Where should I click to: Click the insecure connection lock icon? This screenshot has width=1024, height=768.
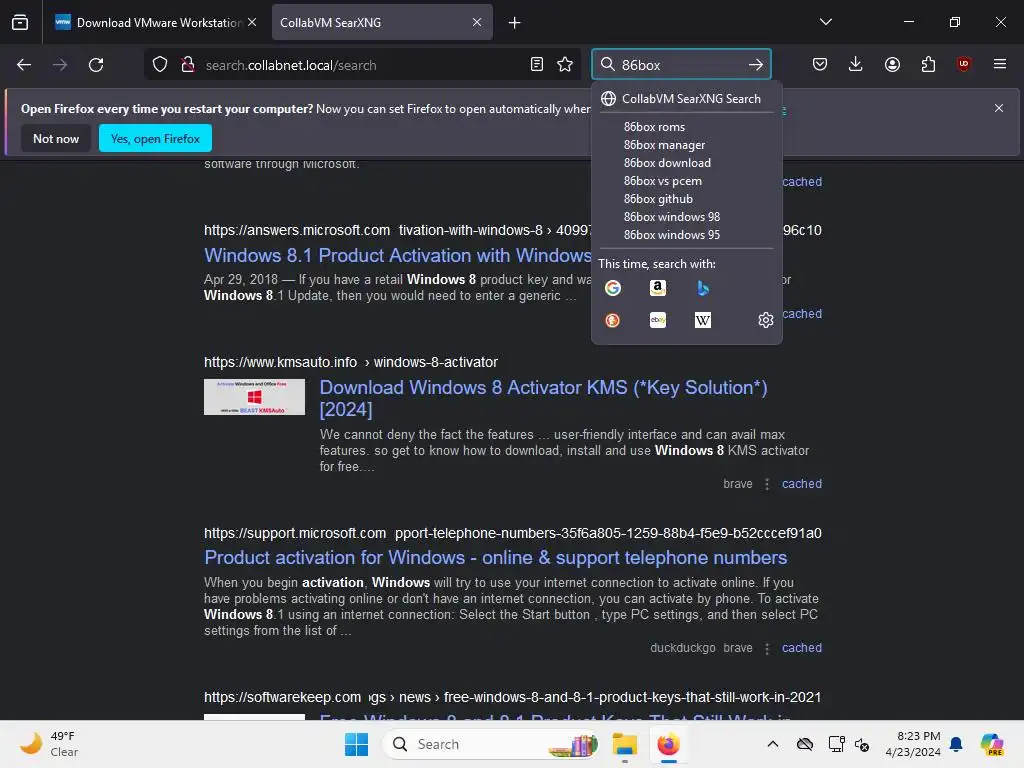[188, 65]
